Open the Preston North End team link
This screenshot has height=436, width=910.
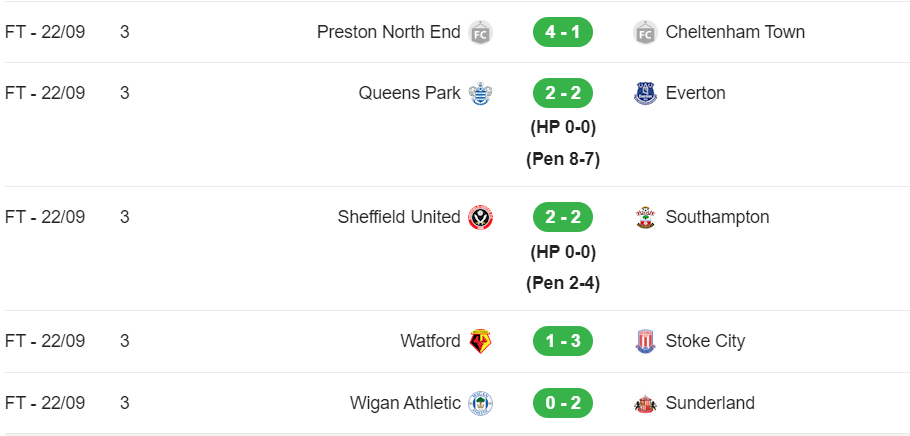tap(389, 32)
